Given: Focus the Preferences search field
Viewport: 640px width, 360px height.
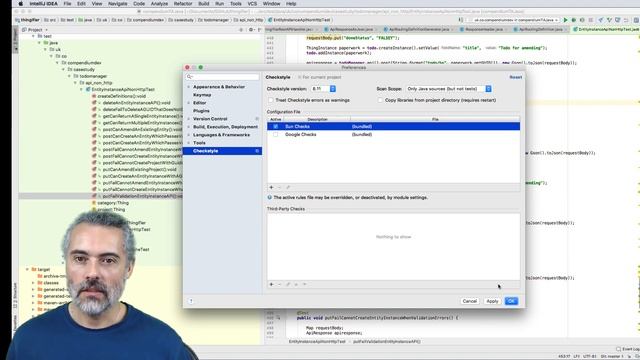Looking at the screenshot, I should pos(222,77).
